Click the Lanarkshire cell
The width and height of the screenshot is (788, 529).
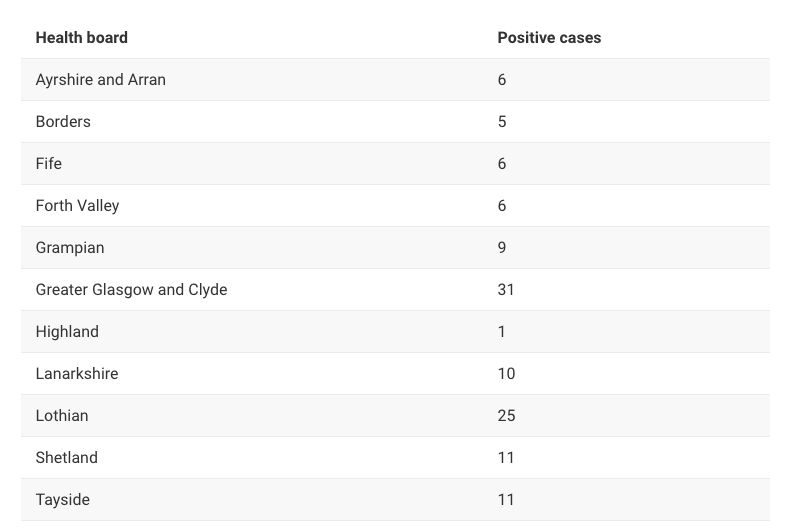(77, 374)
